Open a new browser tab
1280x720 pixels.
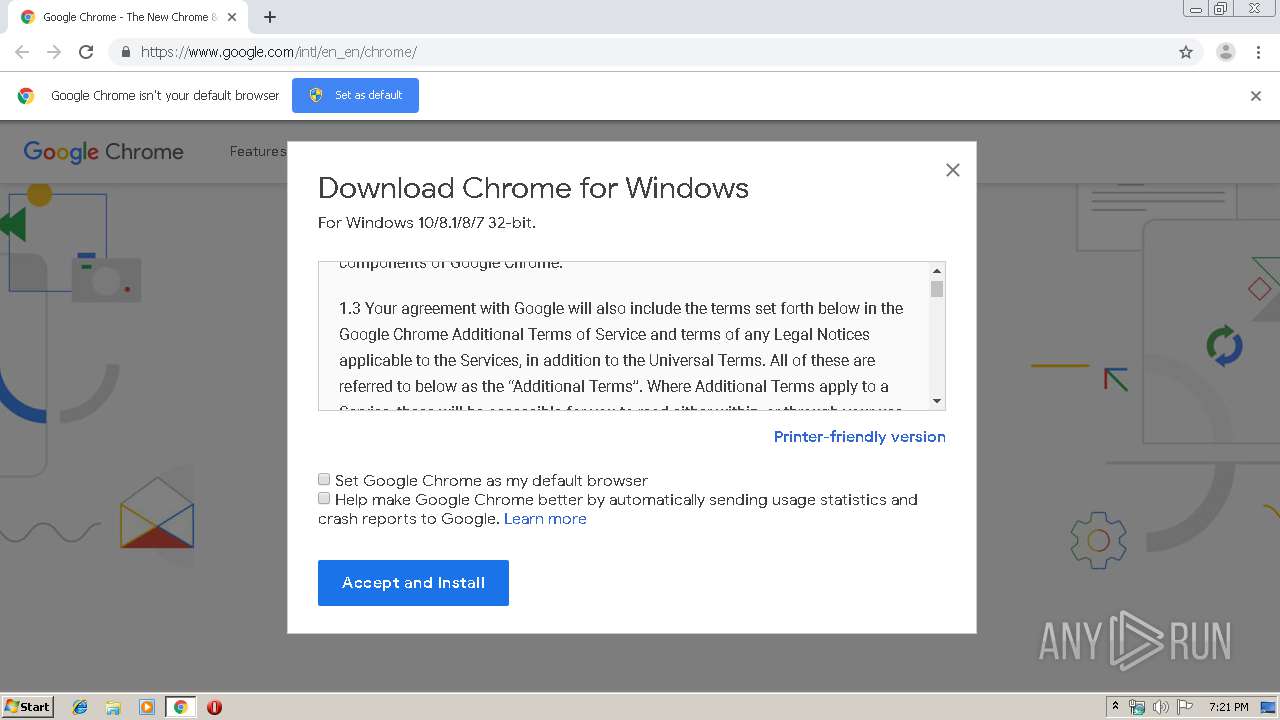270,17
